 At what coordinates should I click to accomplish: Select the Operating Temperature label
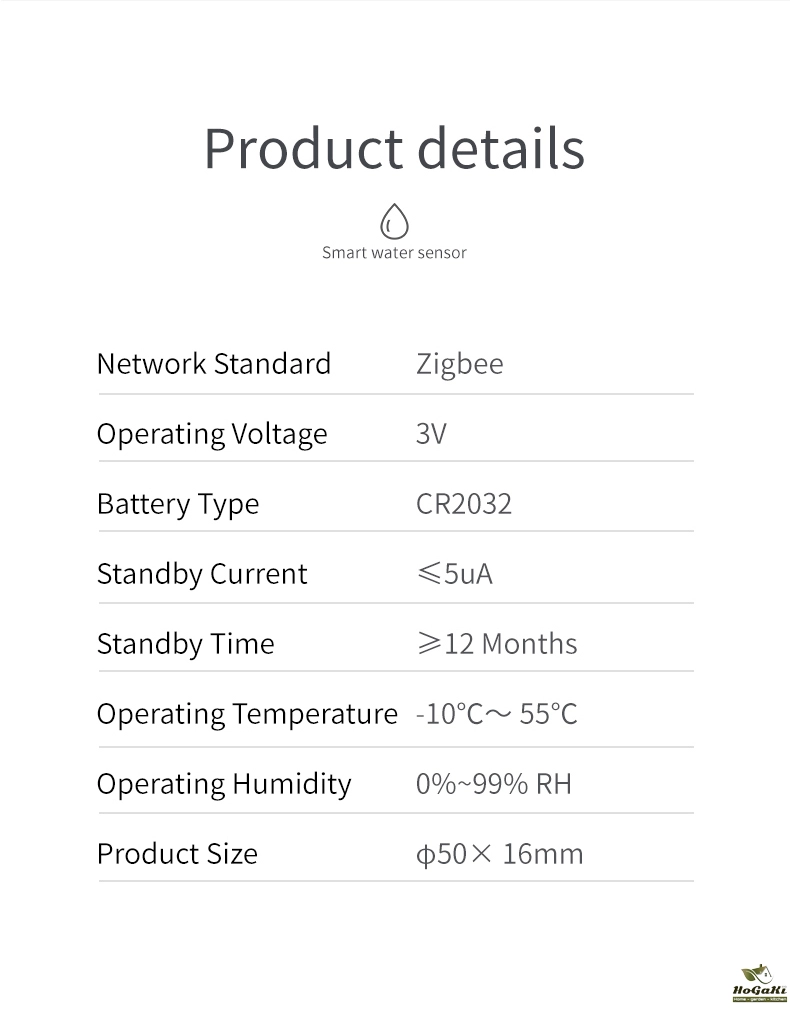click(247, 714)
